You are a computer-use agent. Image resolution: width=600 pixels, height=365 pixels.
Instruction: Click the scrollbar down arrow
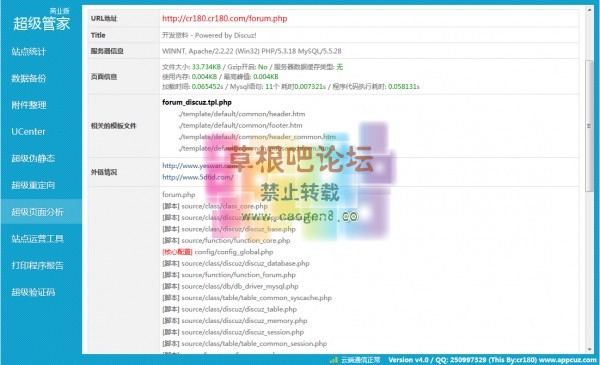[589, 349]
